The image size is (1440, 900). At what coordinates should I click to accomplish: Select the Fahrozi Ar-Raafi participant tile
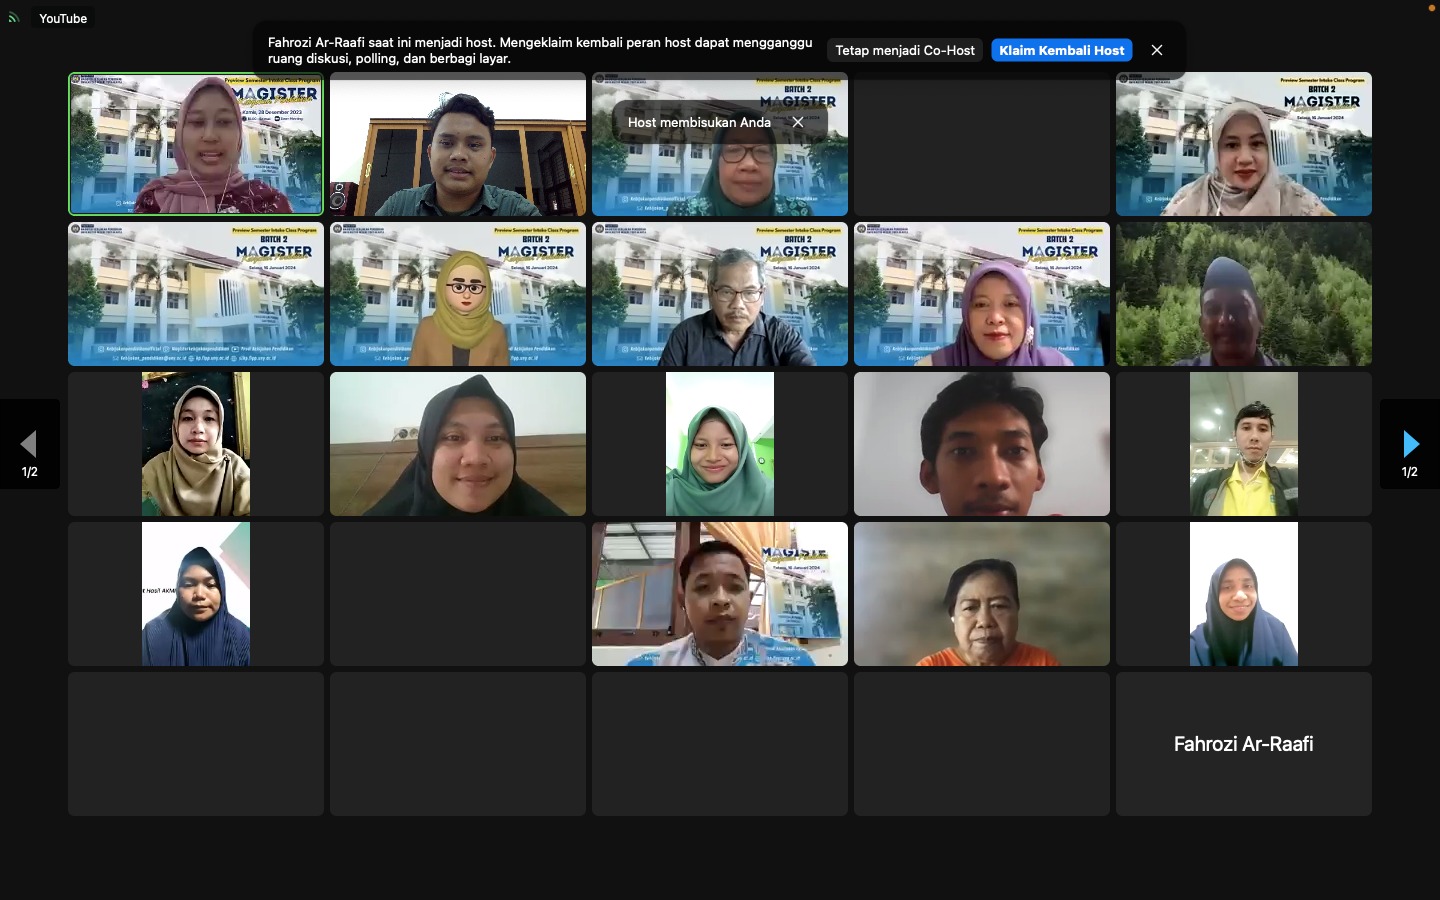(1243, 743)
